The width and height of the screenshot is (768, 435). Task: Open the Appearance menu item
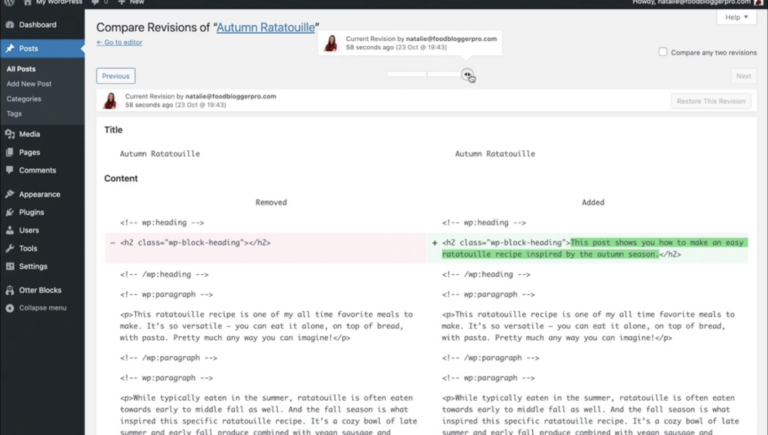(x=42, y=194)
